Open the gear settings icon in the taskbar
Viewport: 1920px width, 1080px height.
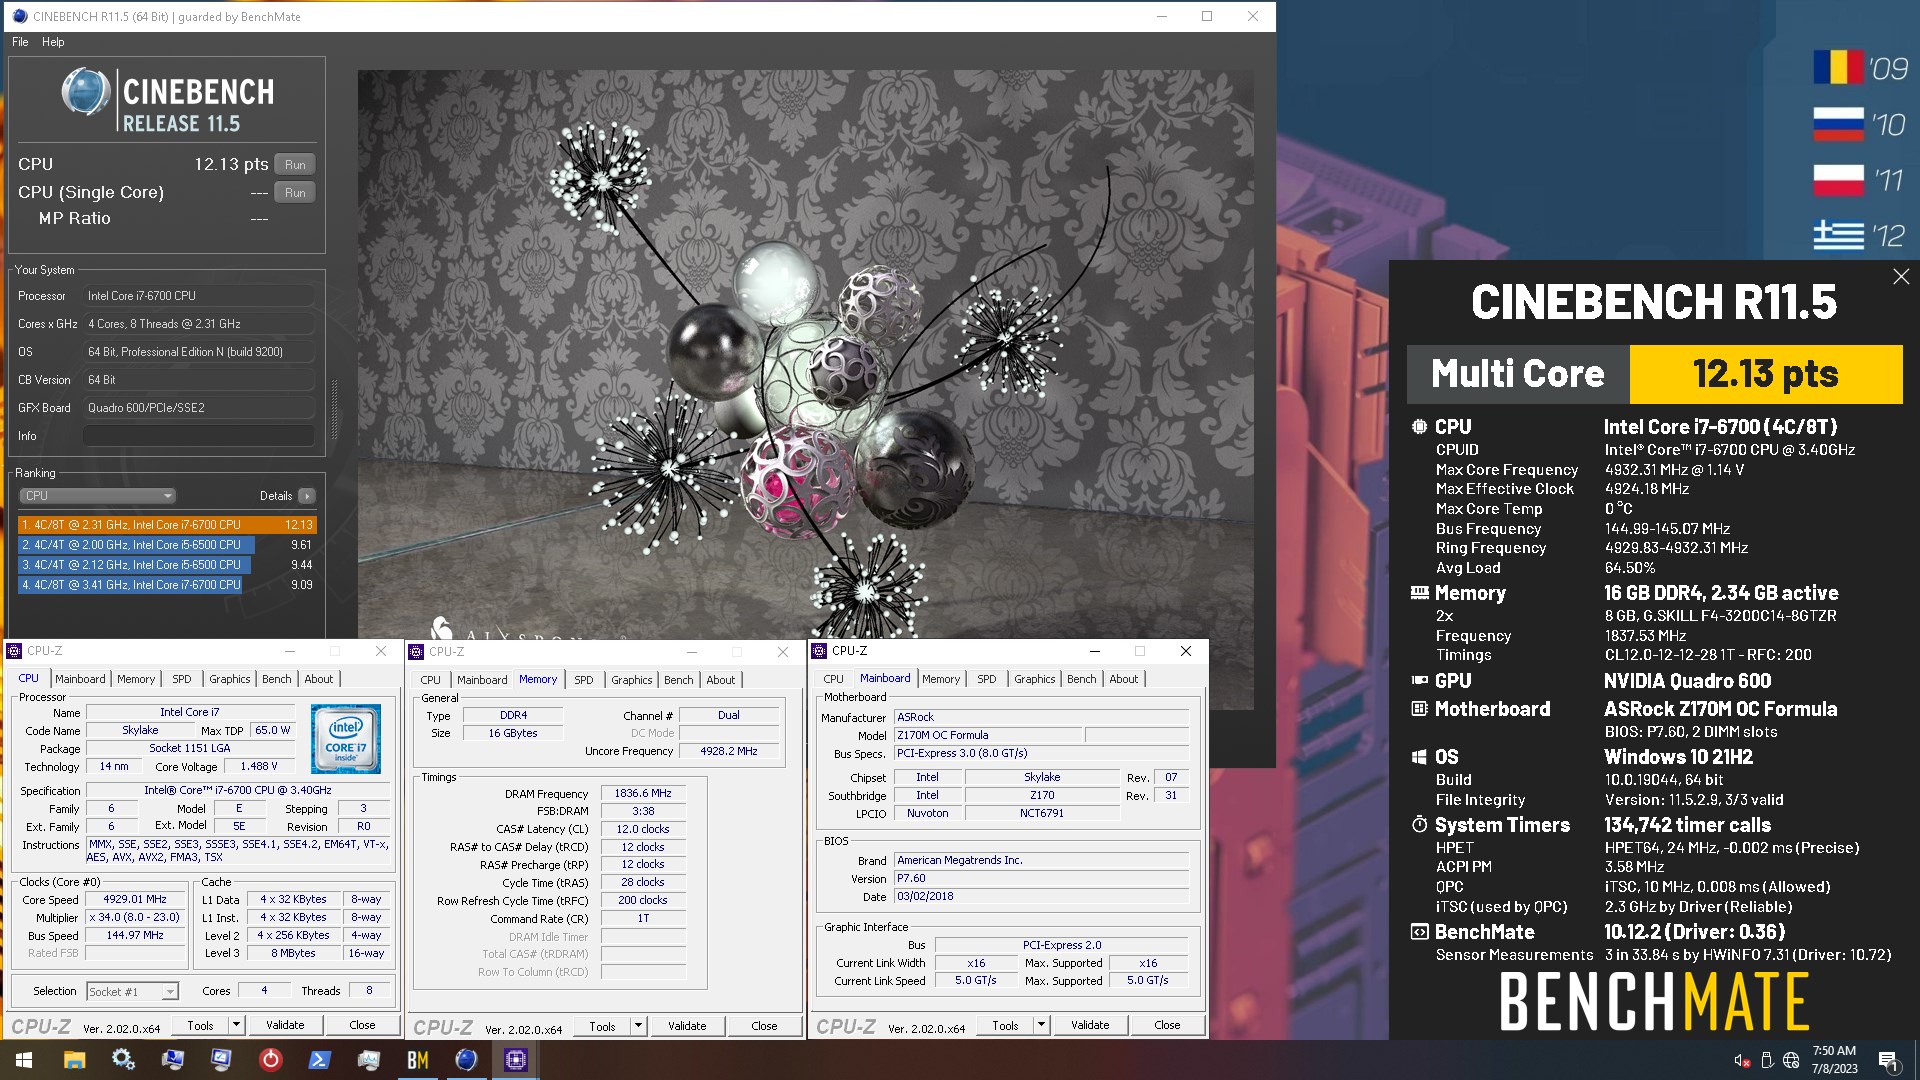click(x=123, y=1060)
